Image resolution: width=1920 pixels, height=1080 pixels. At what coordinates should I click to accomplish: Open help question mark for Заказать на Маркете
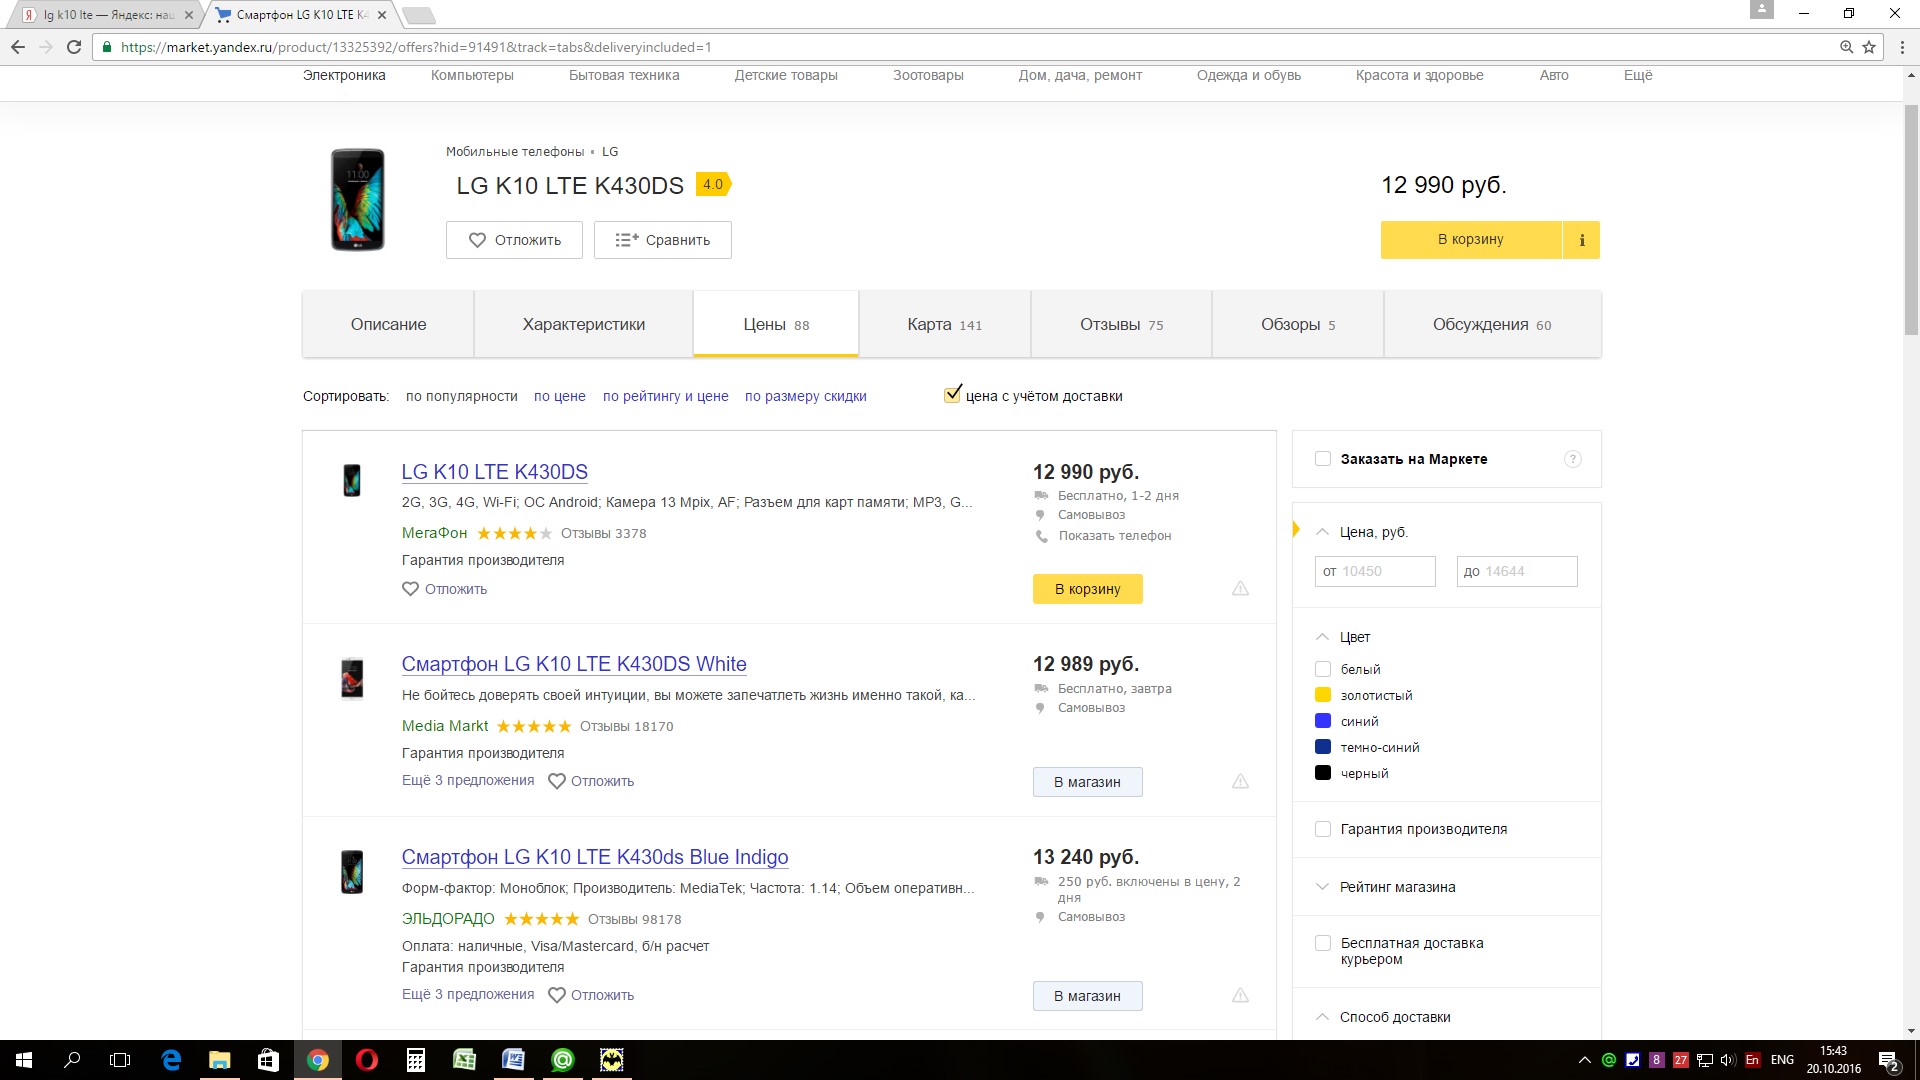pyautogui.click(x=1572, y=459)
